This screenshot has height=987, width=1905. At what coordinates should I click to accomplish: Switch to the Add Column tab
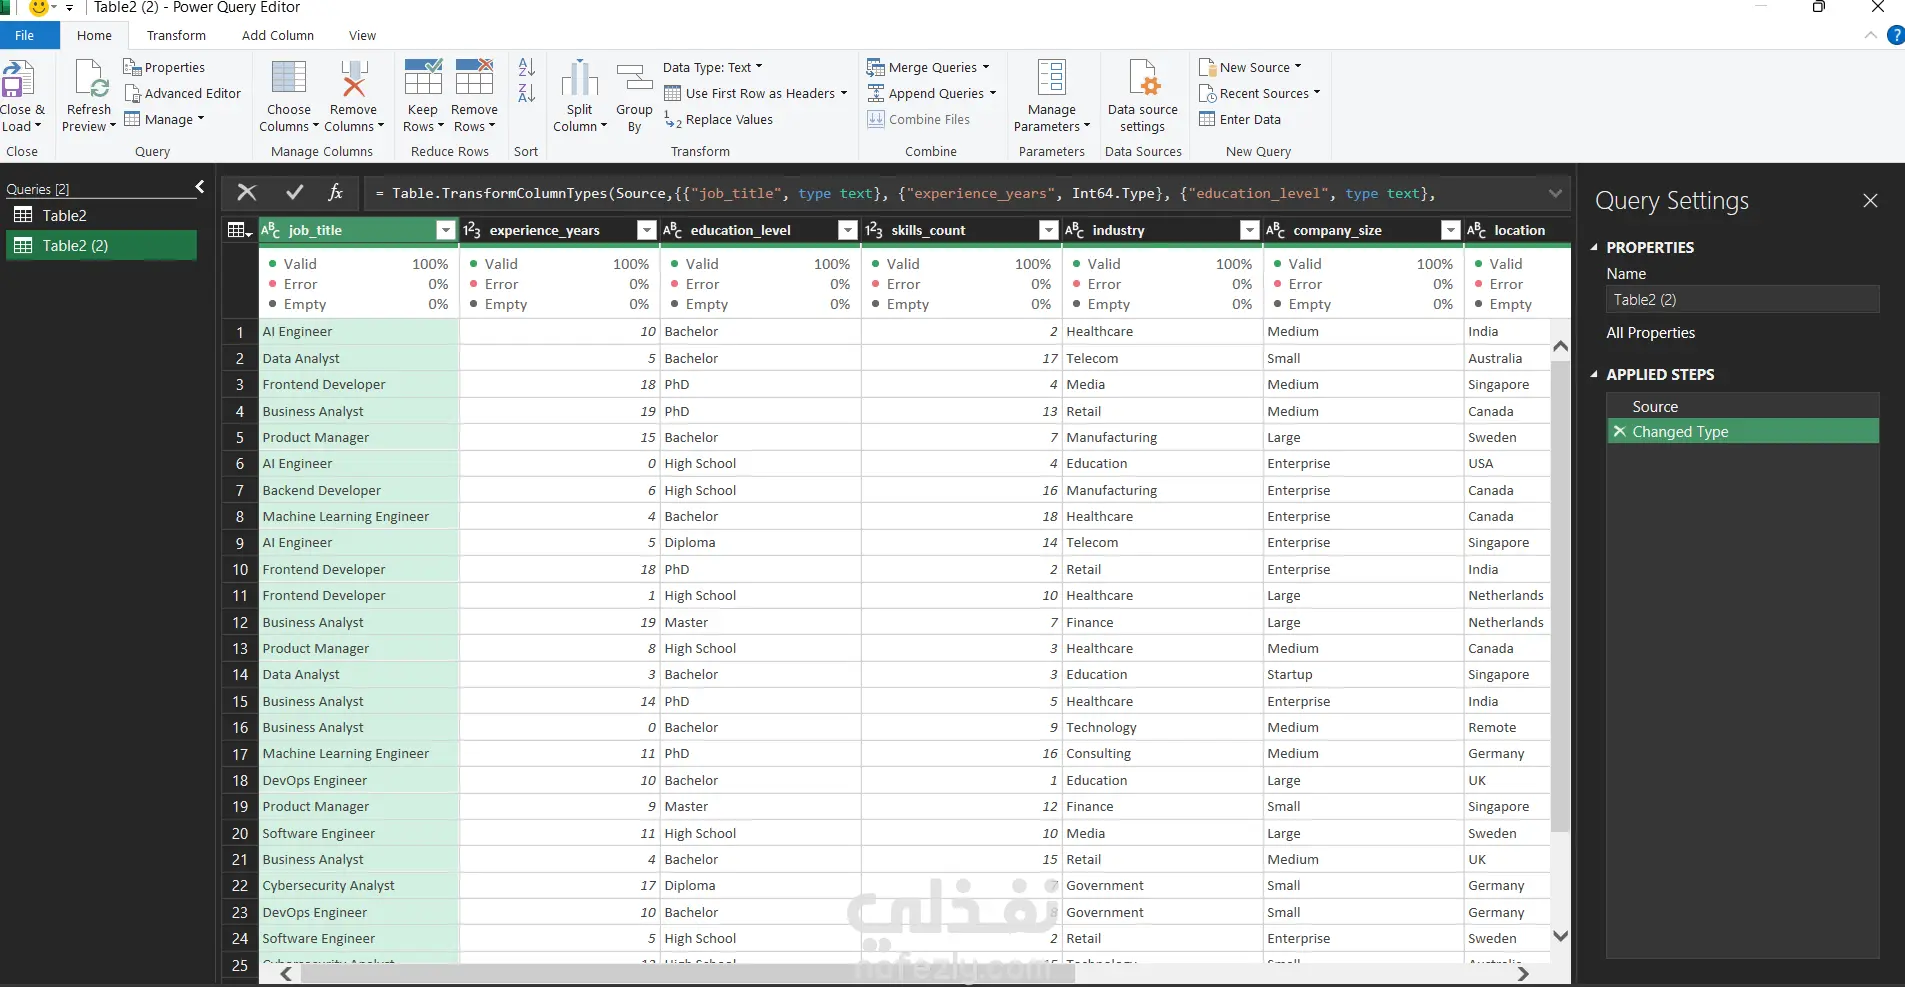tap(278, 35)
